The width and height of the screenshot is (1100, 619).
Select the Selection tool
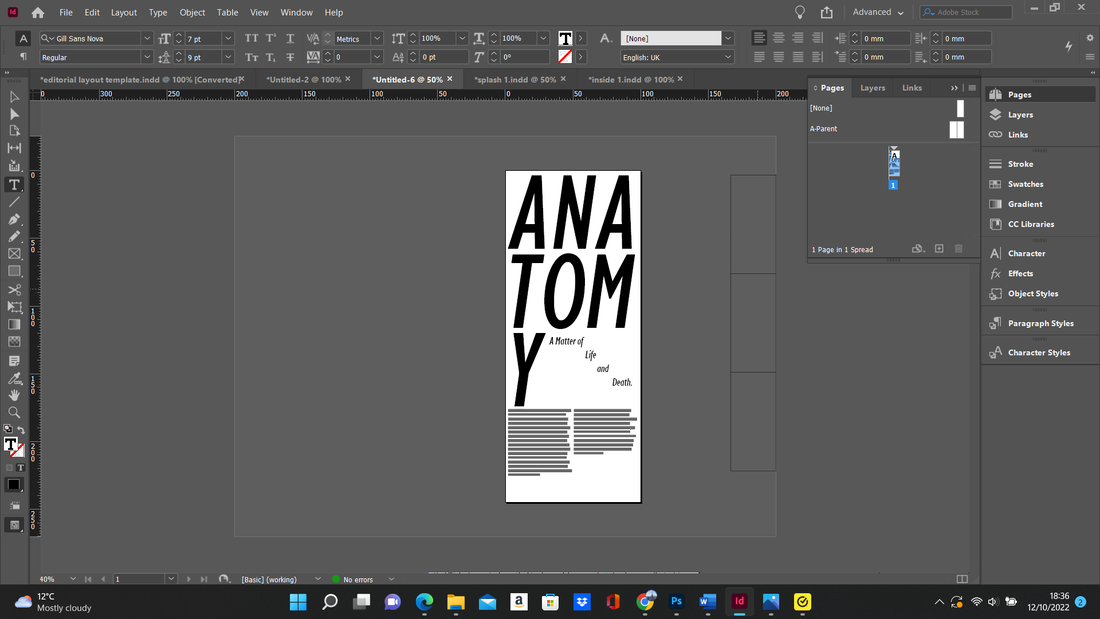14,97
